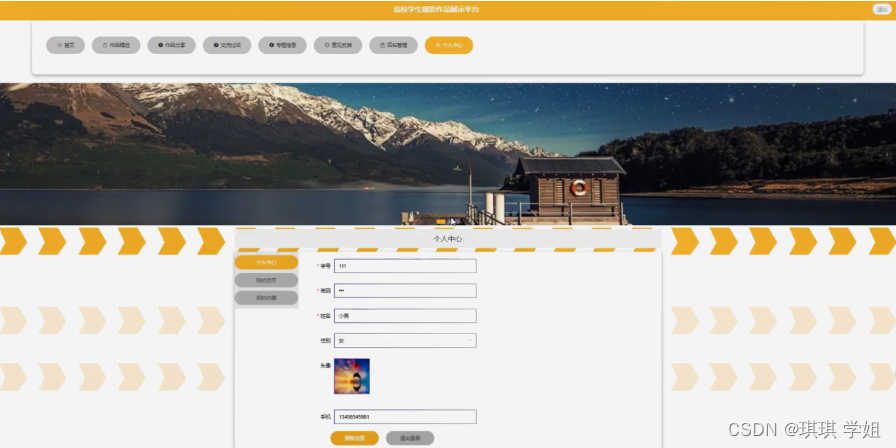Viewport: 896px width, 448px height.
Task: Click the 退出 button in the header
Action: [882, 9]
